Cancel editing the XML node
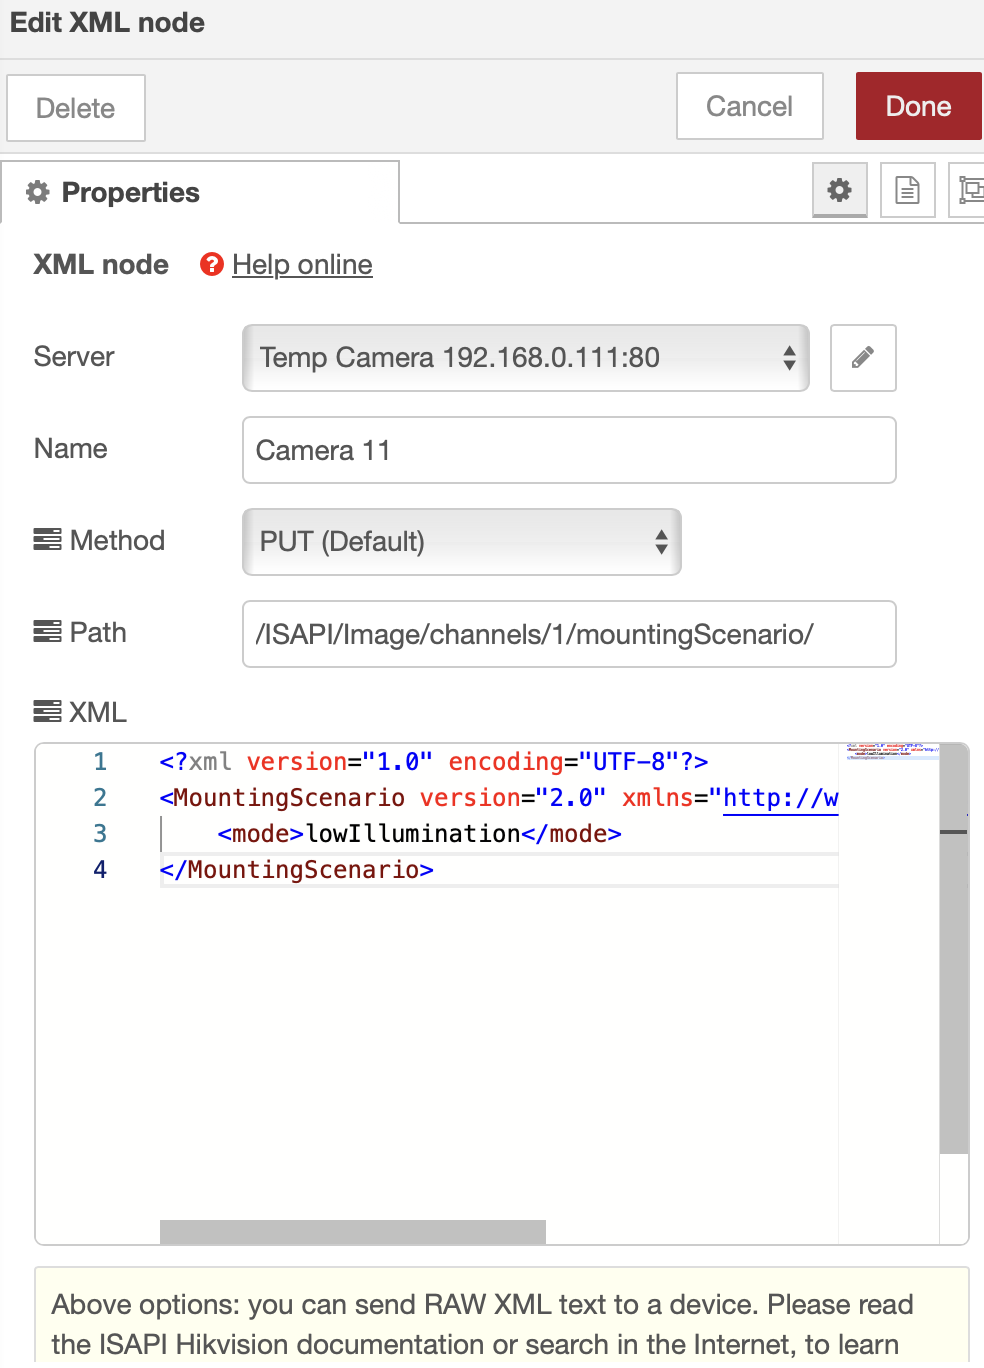984x1368 pixels. tap(749, 106)
